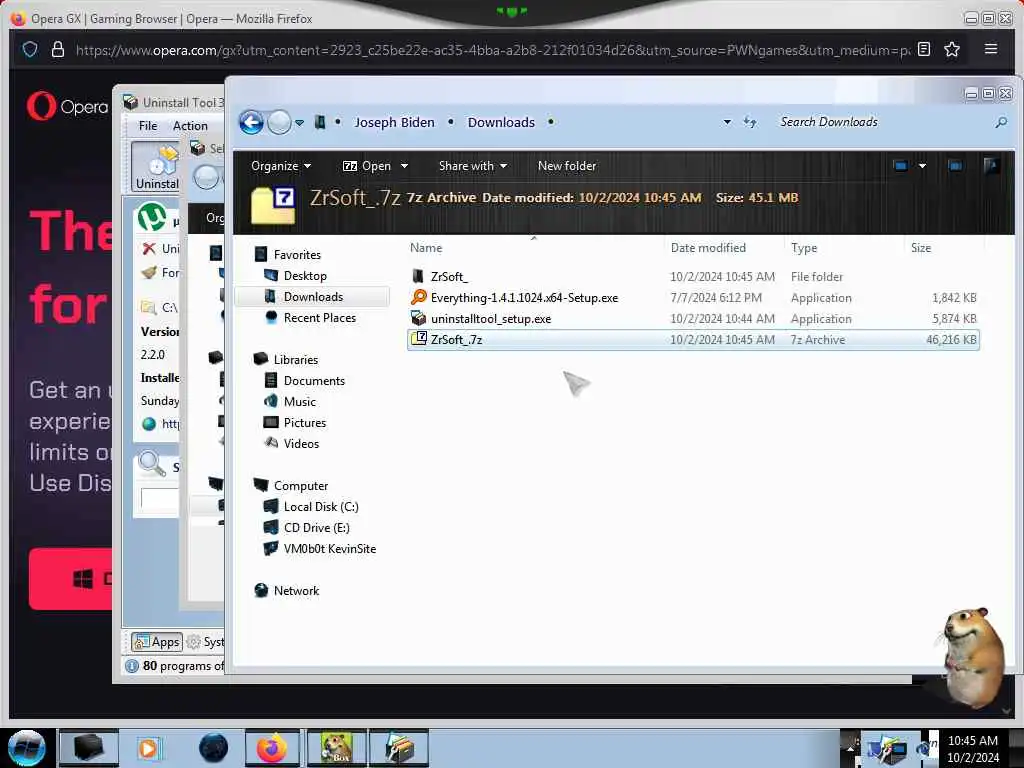Viewport: 1024px width, 768px height.
Task: Click the Downloads breadcrumb in address bar
Action: pyautogui.click(x=501, y=122)
